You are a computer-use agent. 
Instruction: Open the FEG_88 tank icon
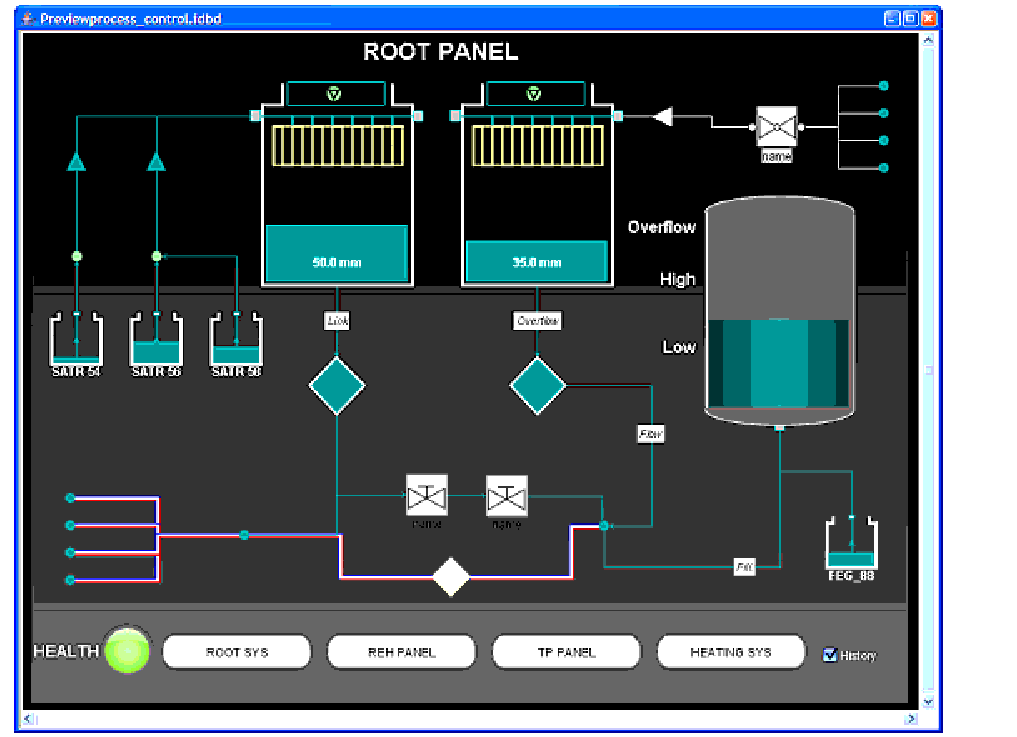point(851,545)
